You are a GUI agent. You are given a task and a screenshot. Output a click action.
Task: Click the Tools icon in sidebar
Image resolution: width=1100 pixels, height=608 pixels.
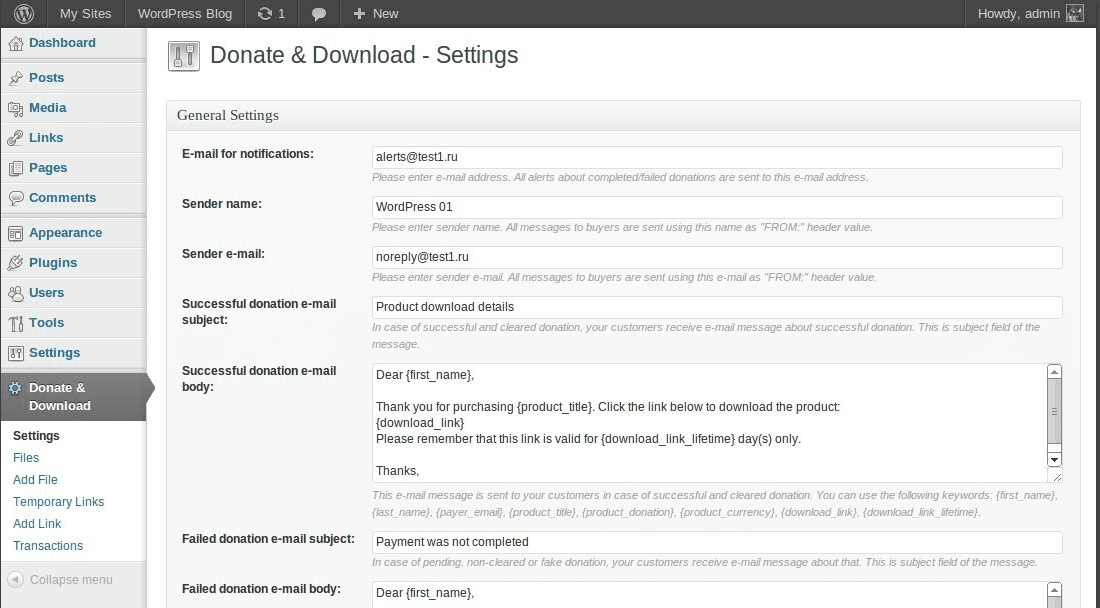pyautogui.click(x=15, y=323)
